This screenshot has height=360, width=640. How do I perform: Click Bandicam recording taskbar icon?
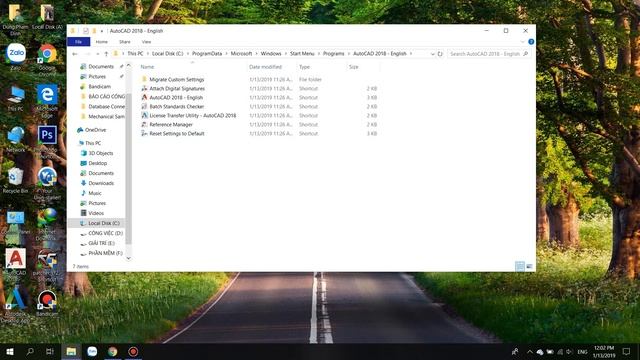[x=133, y=351]
